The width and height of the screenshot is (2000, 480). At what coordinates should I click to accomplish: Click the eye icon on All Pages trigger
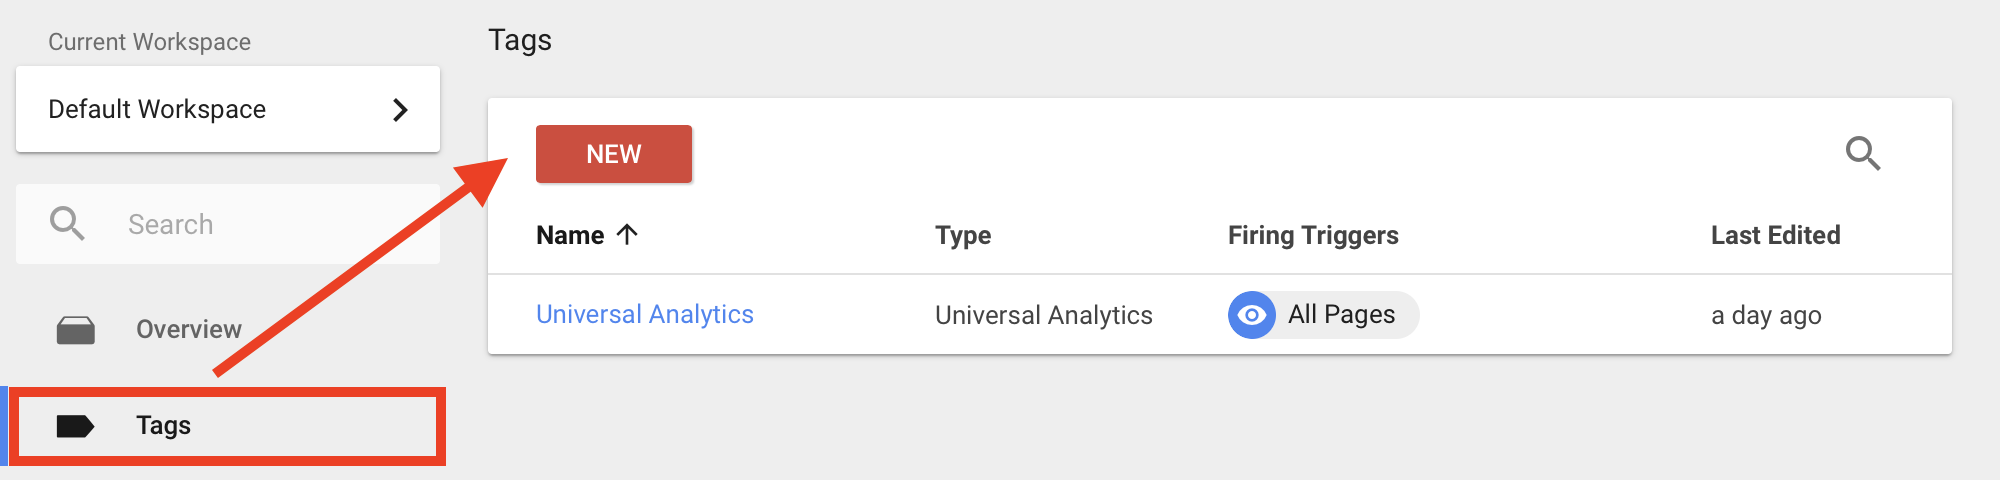(1251, 315)
